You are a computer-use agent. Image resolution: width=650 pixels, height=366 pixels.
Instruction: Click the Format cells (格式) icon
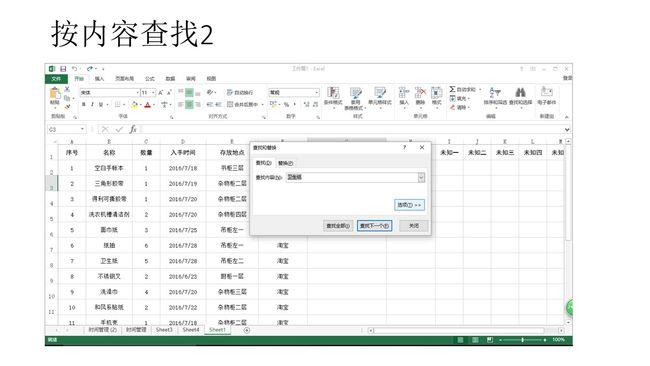click(437, 93)
